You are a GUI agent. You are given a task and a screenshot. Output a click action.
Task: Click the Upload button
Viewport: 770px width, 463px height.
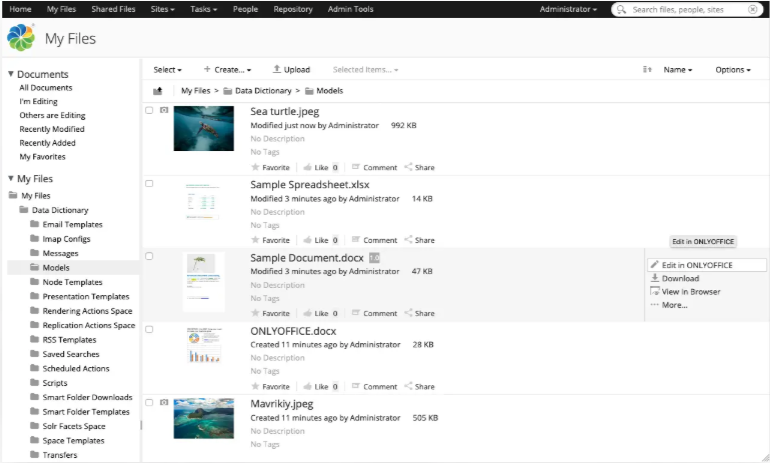(291, 70)
